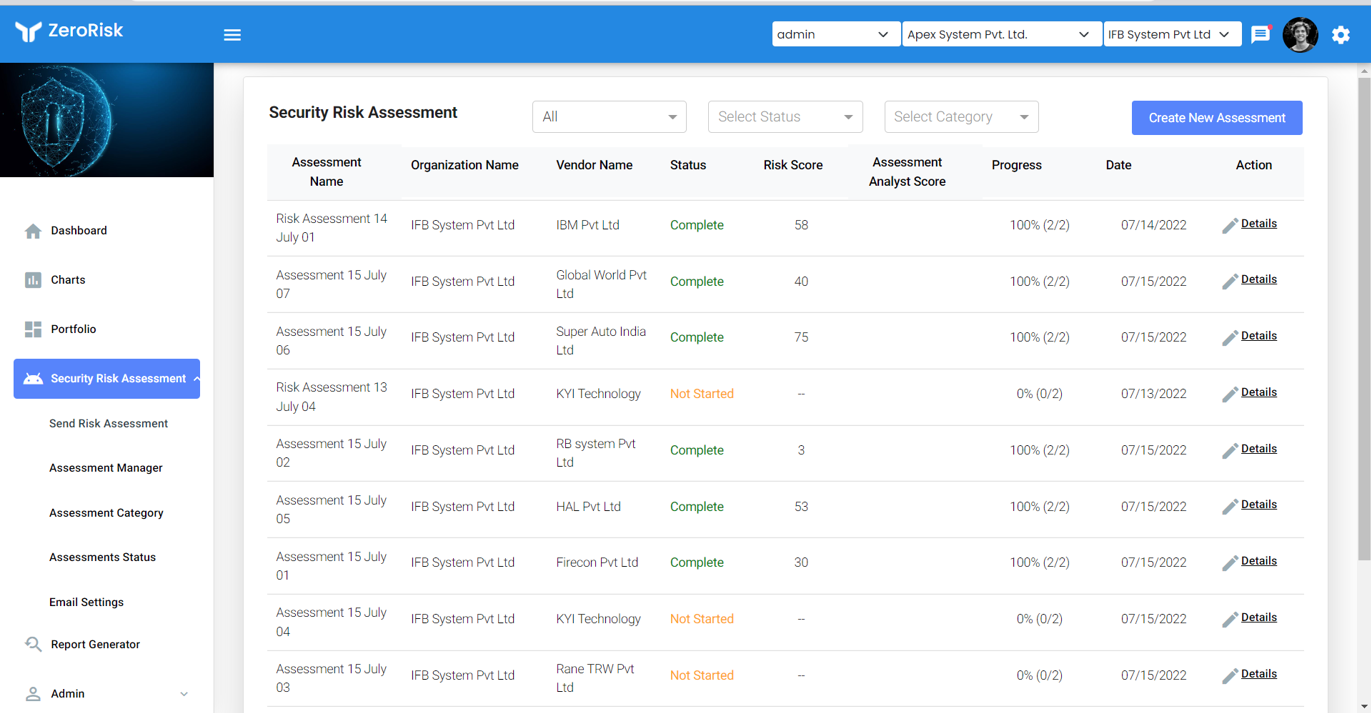The height and width of the screenshot is (713, 1371).
Task: Go to Dashboard in sidebar
Action: coord(79,231)
